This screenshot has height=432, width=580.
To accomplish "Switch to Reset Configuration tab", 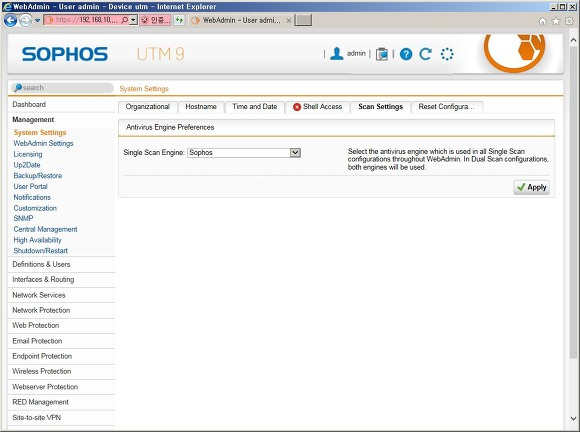I will 446,107.
